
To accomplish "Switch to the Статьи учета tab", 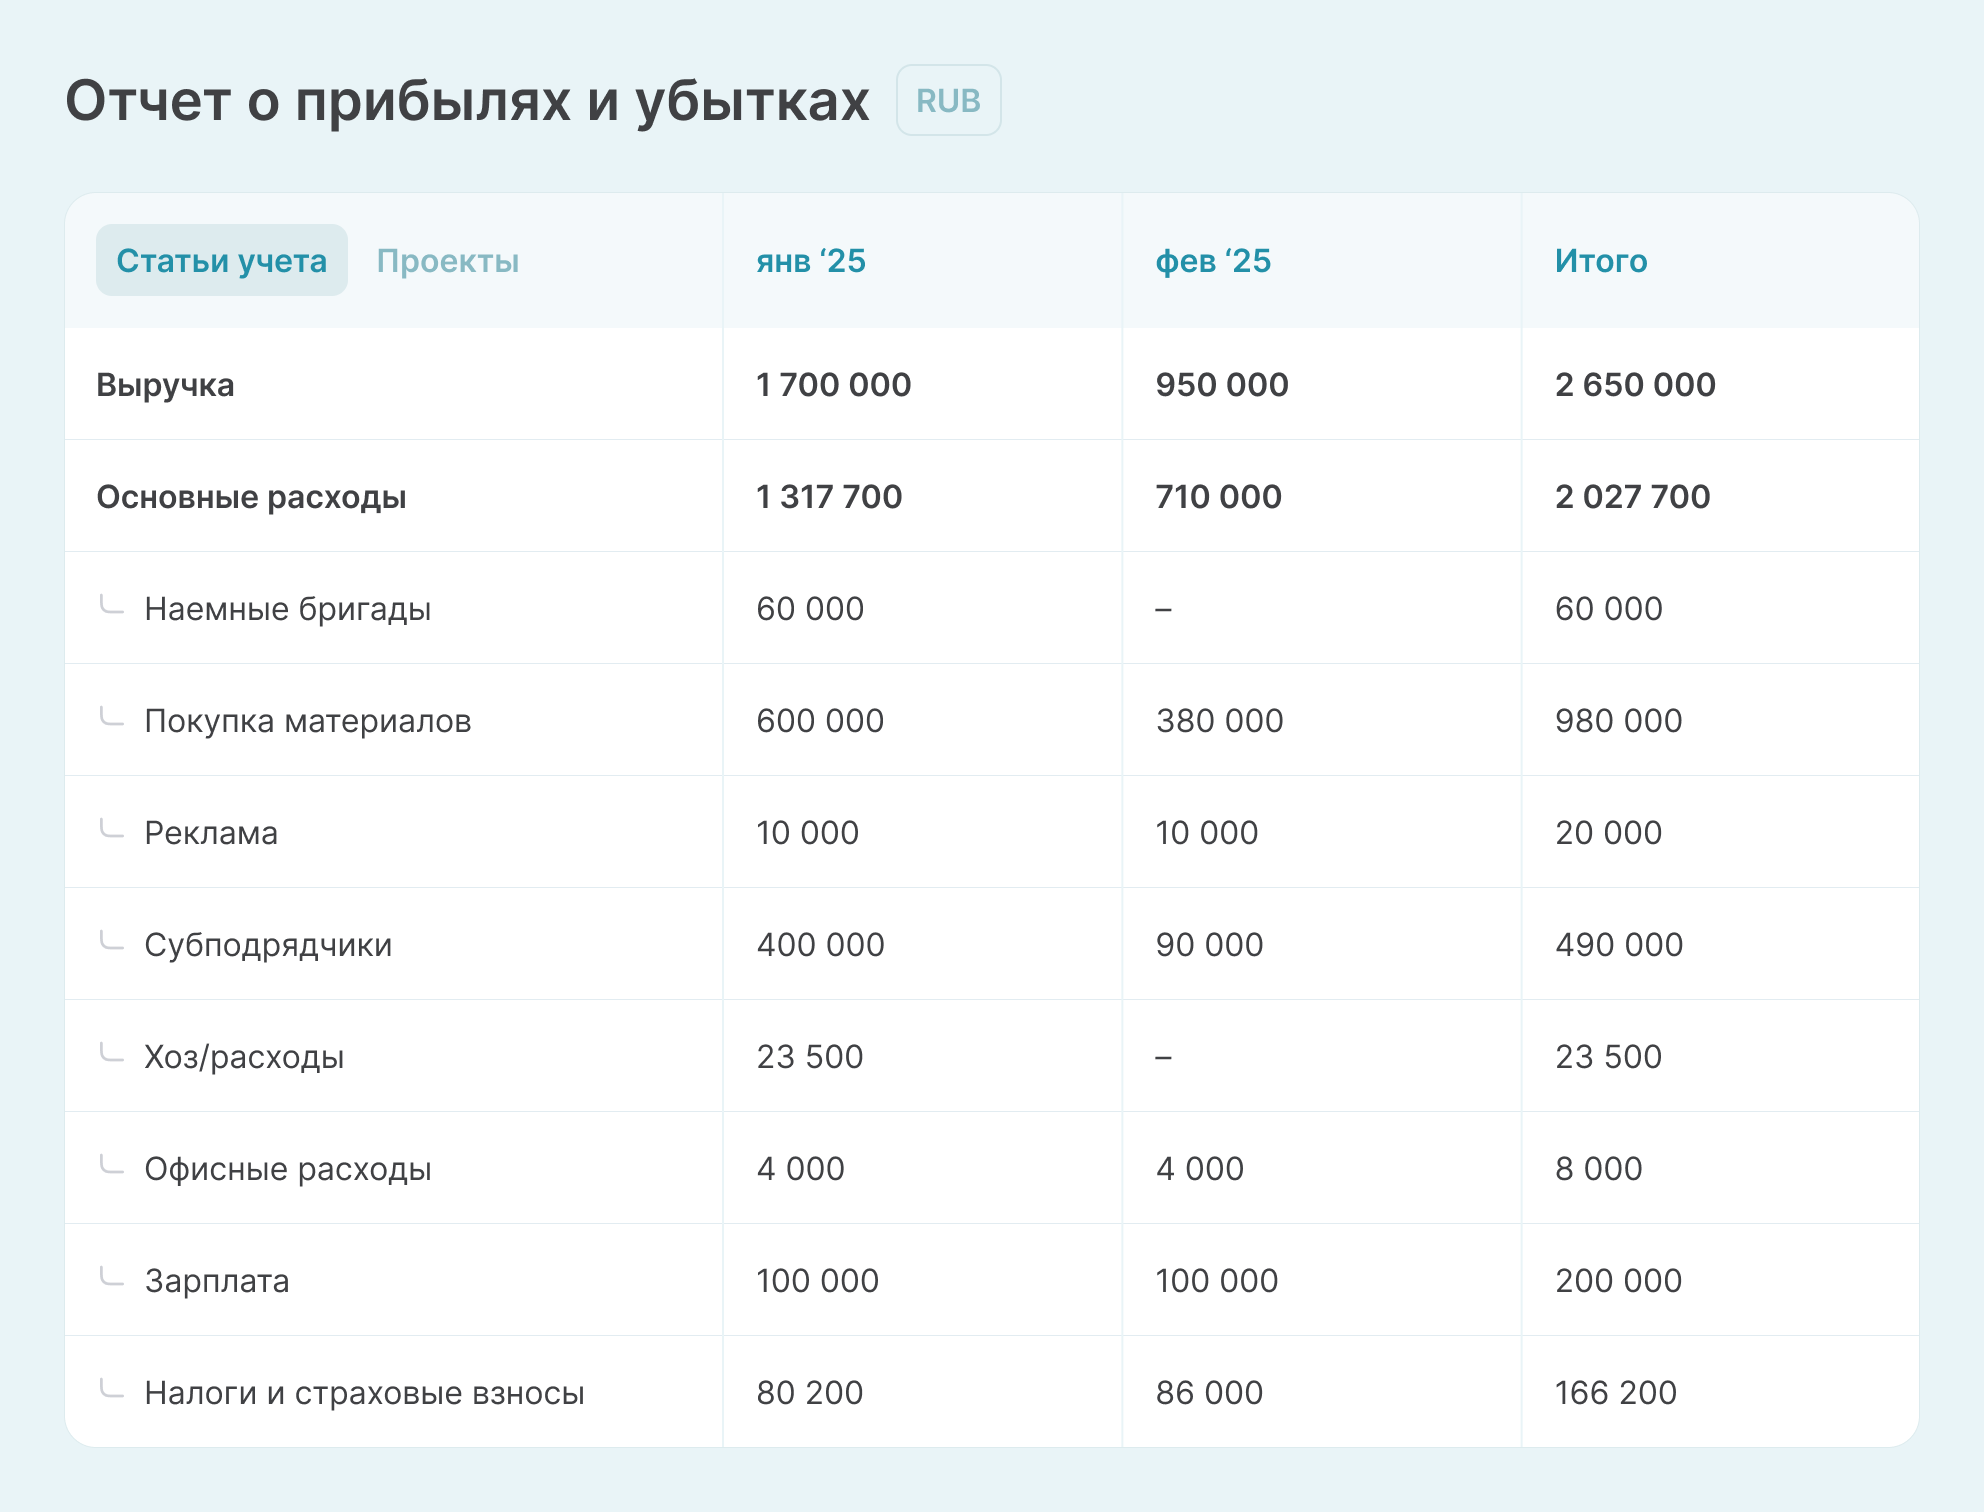I will (x=221, y=260).
